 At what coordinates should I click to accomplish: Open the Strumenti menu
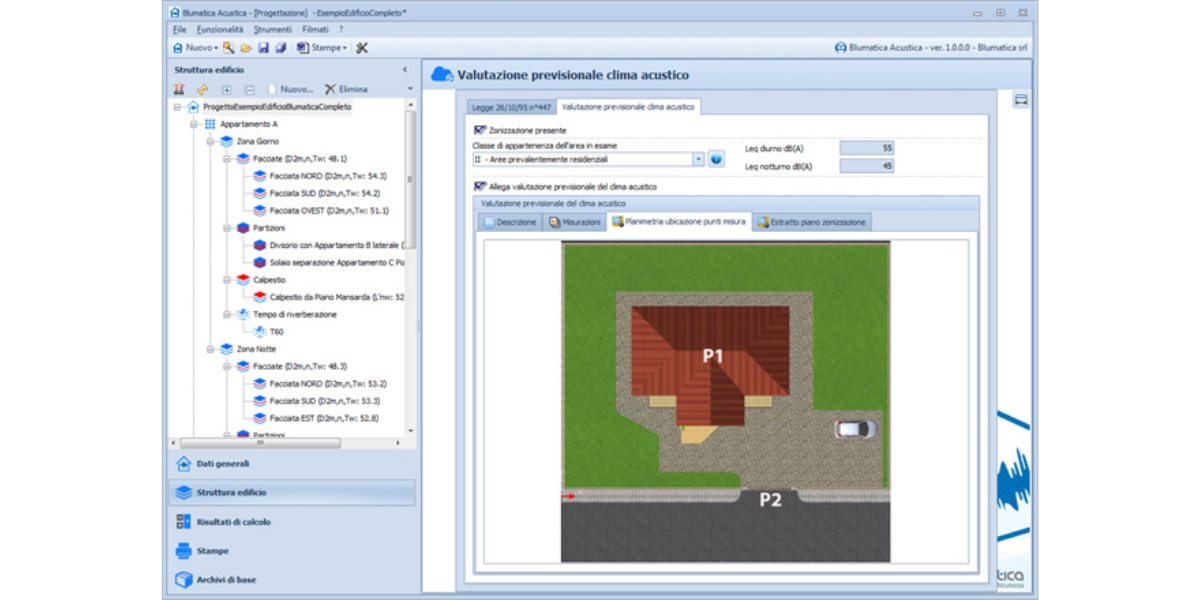pyautogui.click(x=272, y=30)
